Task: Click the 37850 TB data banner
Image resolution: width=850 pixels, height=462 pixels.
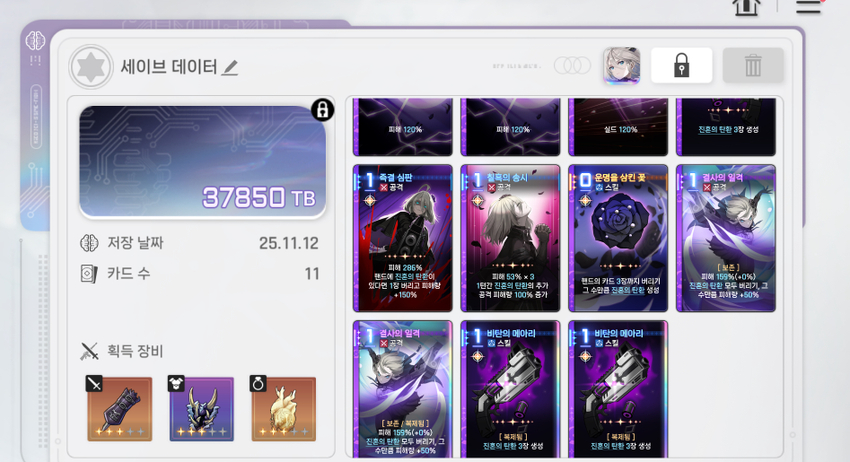Action: (203, 162)
